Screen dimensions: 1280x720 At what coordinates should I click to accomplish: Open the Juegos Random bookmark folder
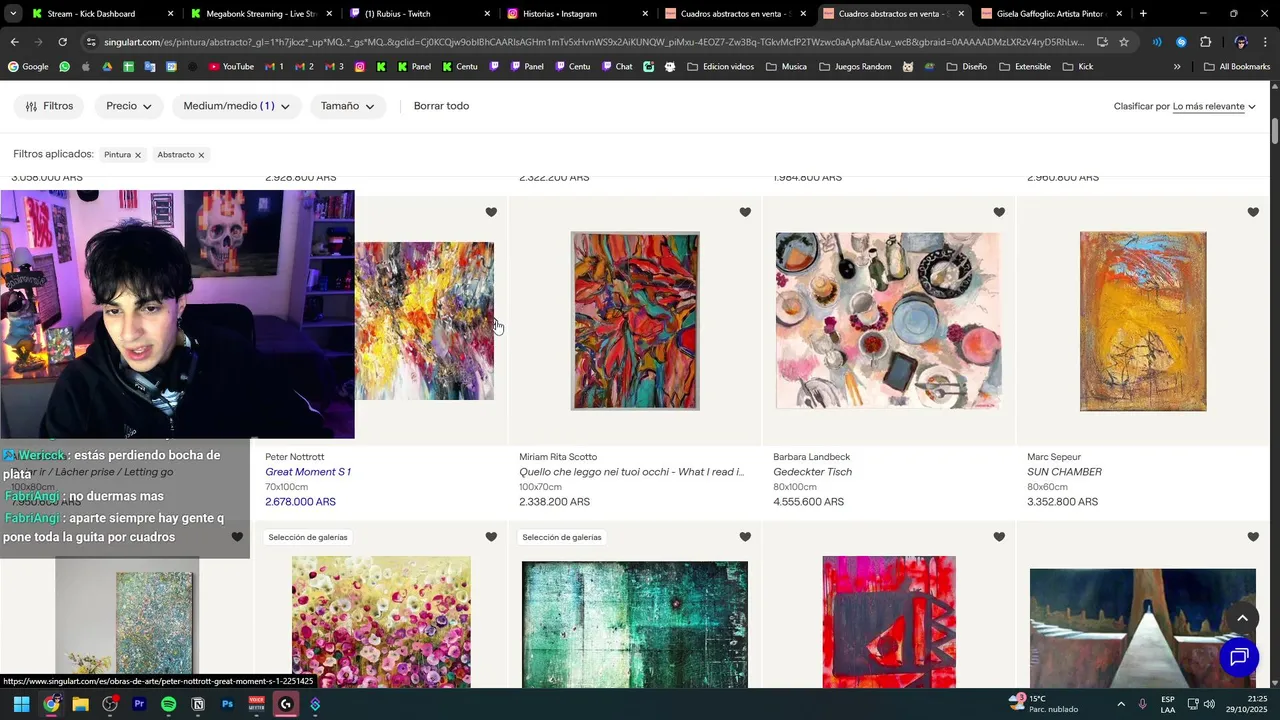[855, 67]
